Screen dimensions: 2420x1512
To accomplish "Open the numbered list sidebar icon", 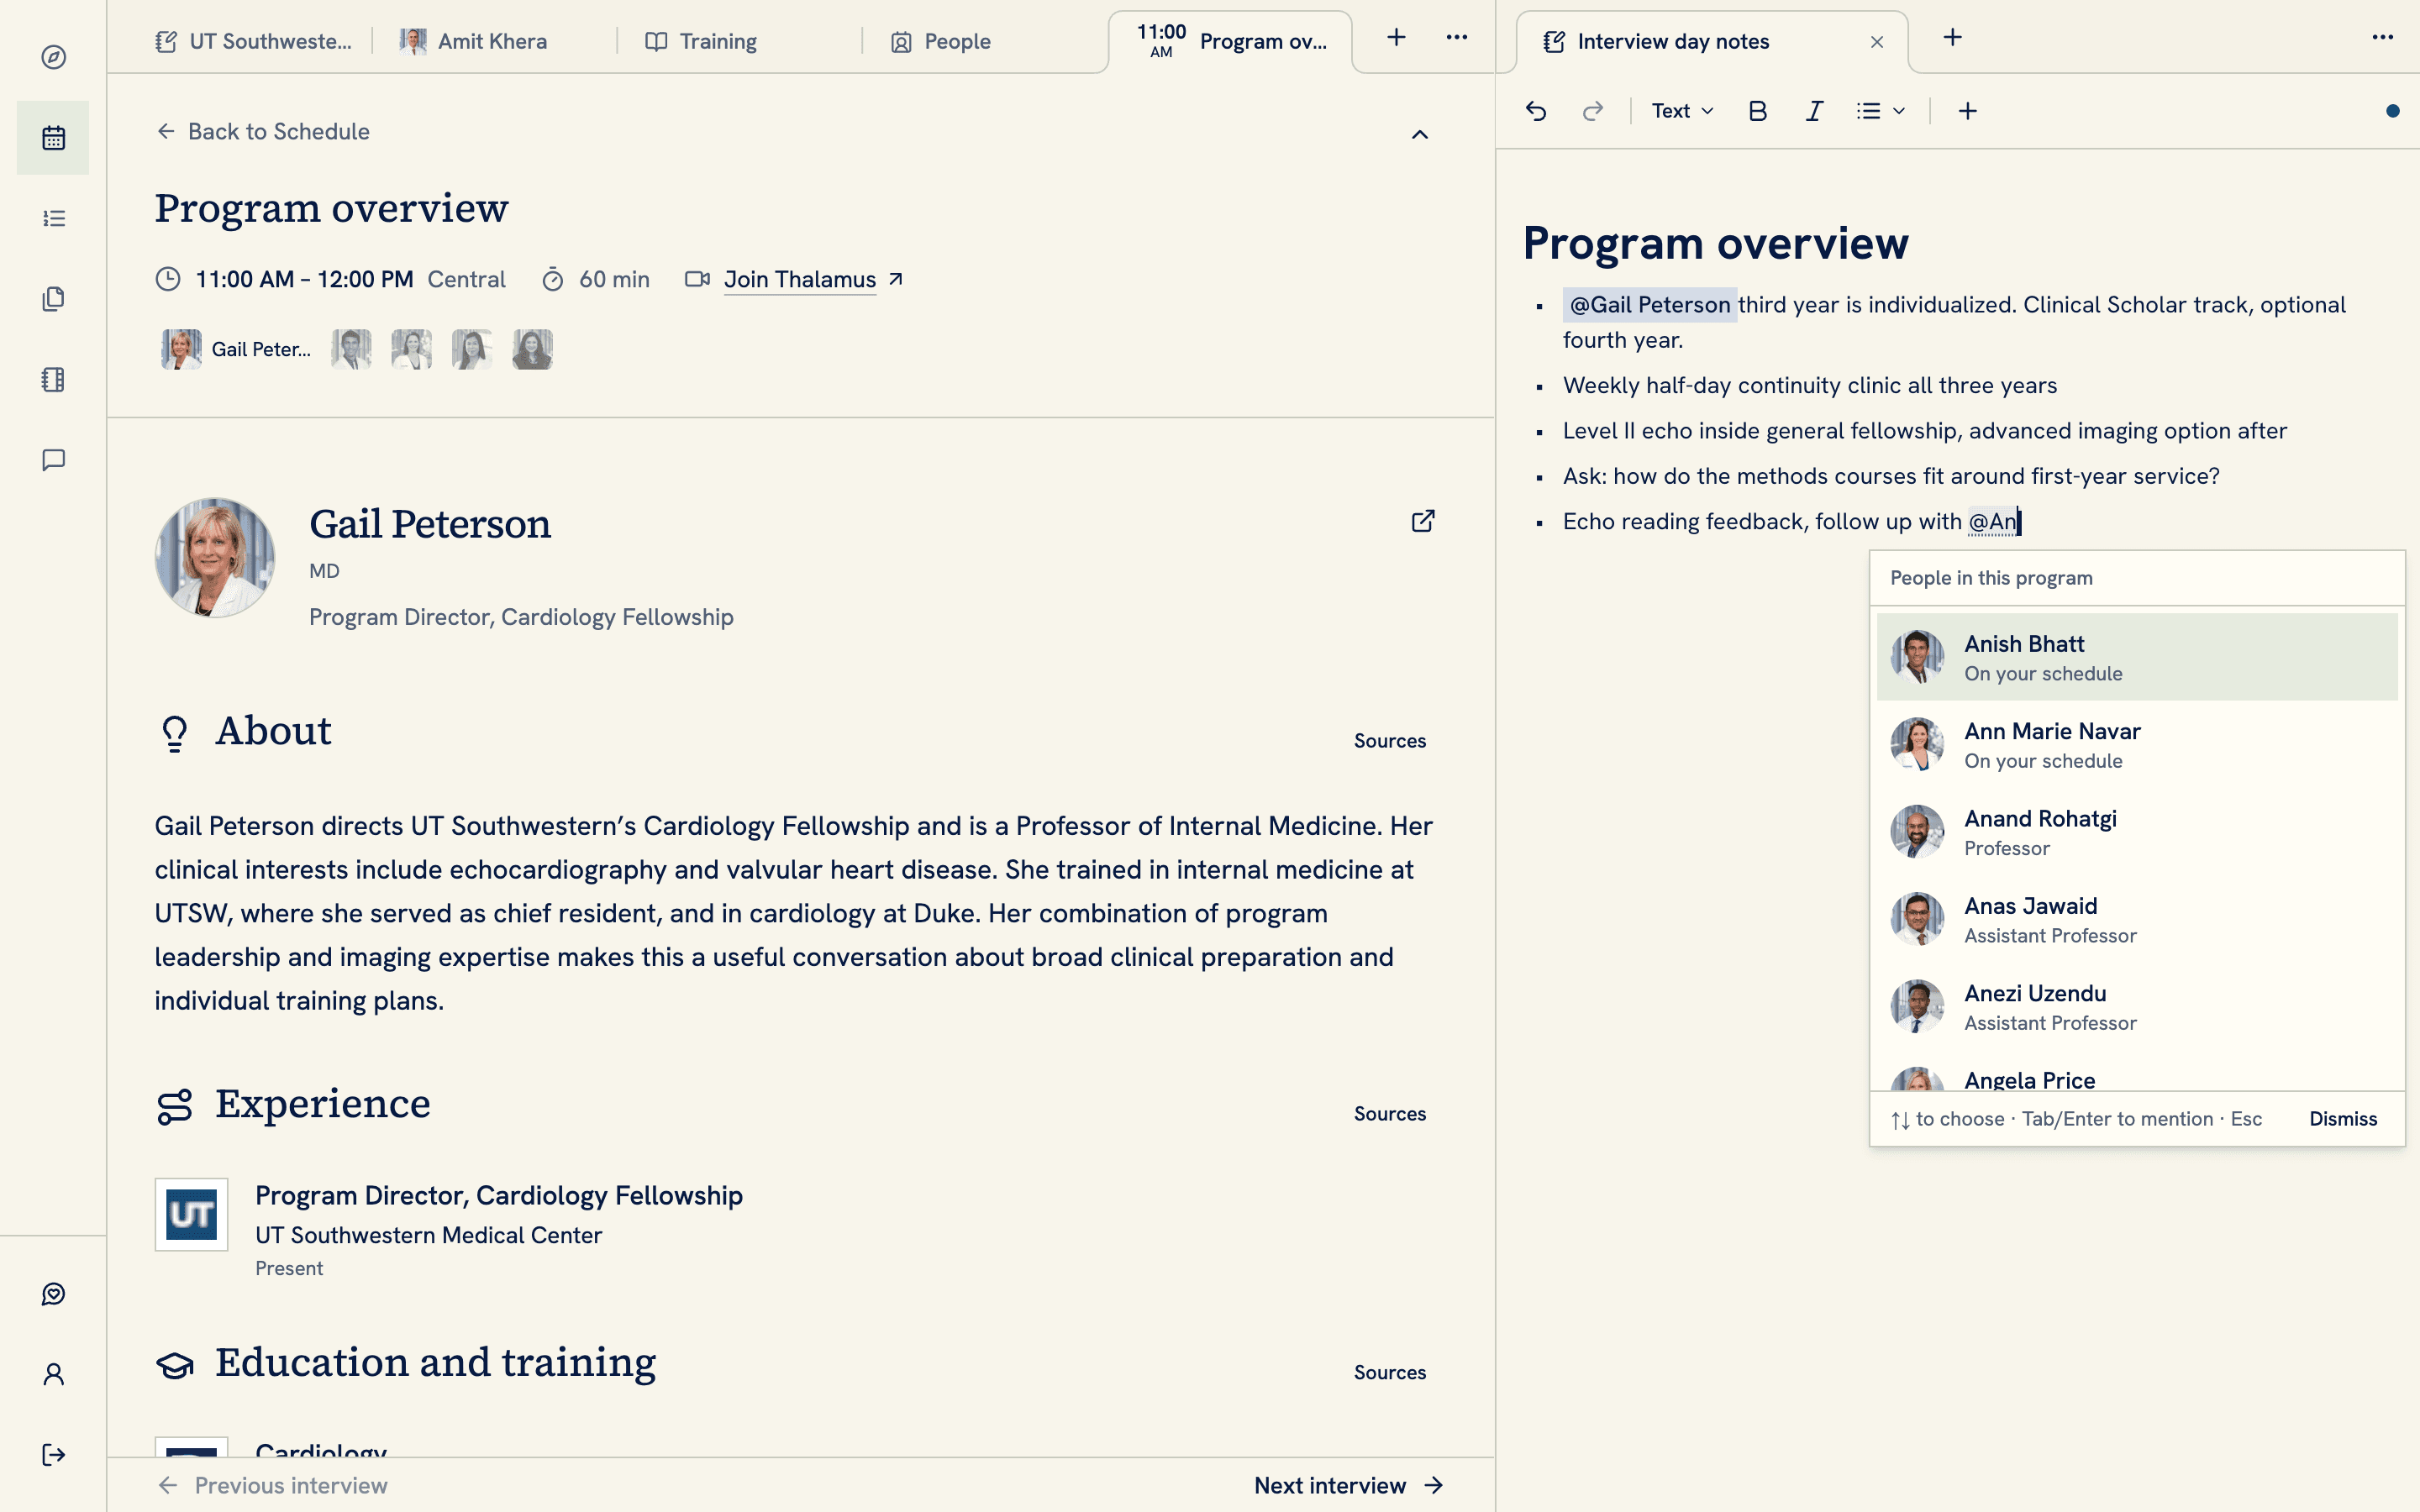I will (54, 218).
